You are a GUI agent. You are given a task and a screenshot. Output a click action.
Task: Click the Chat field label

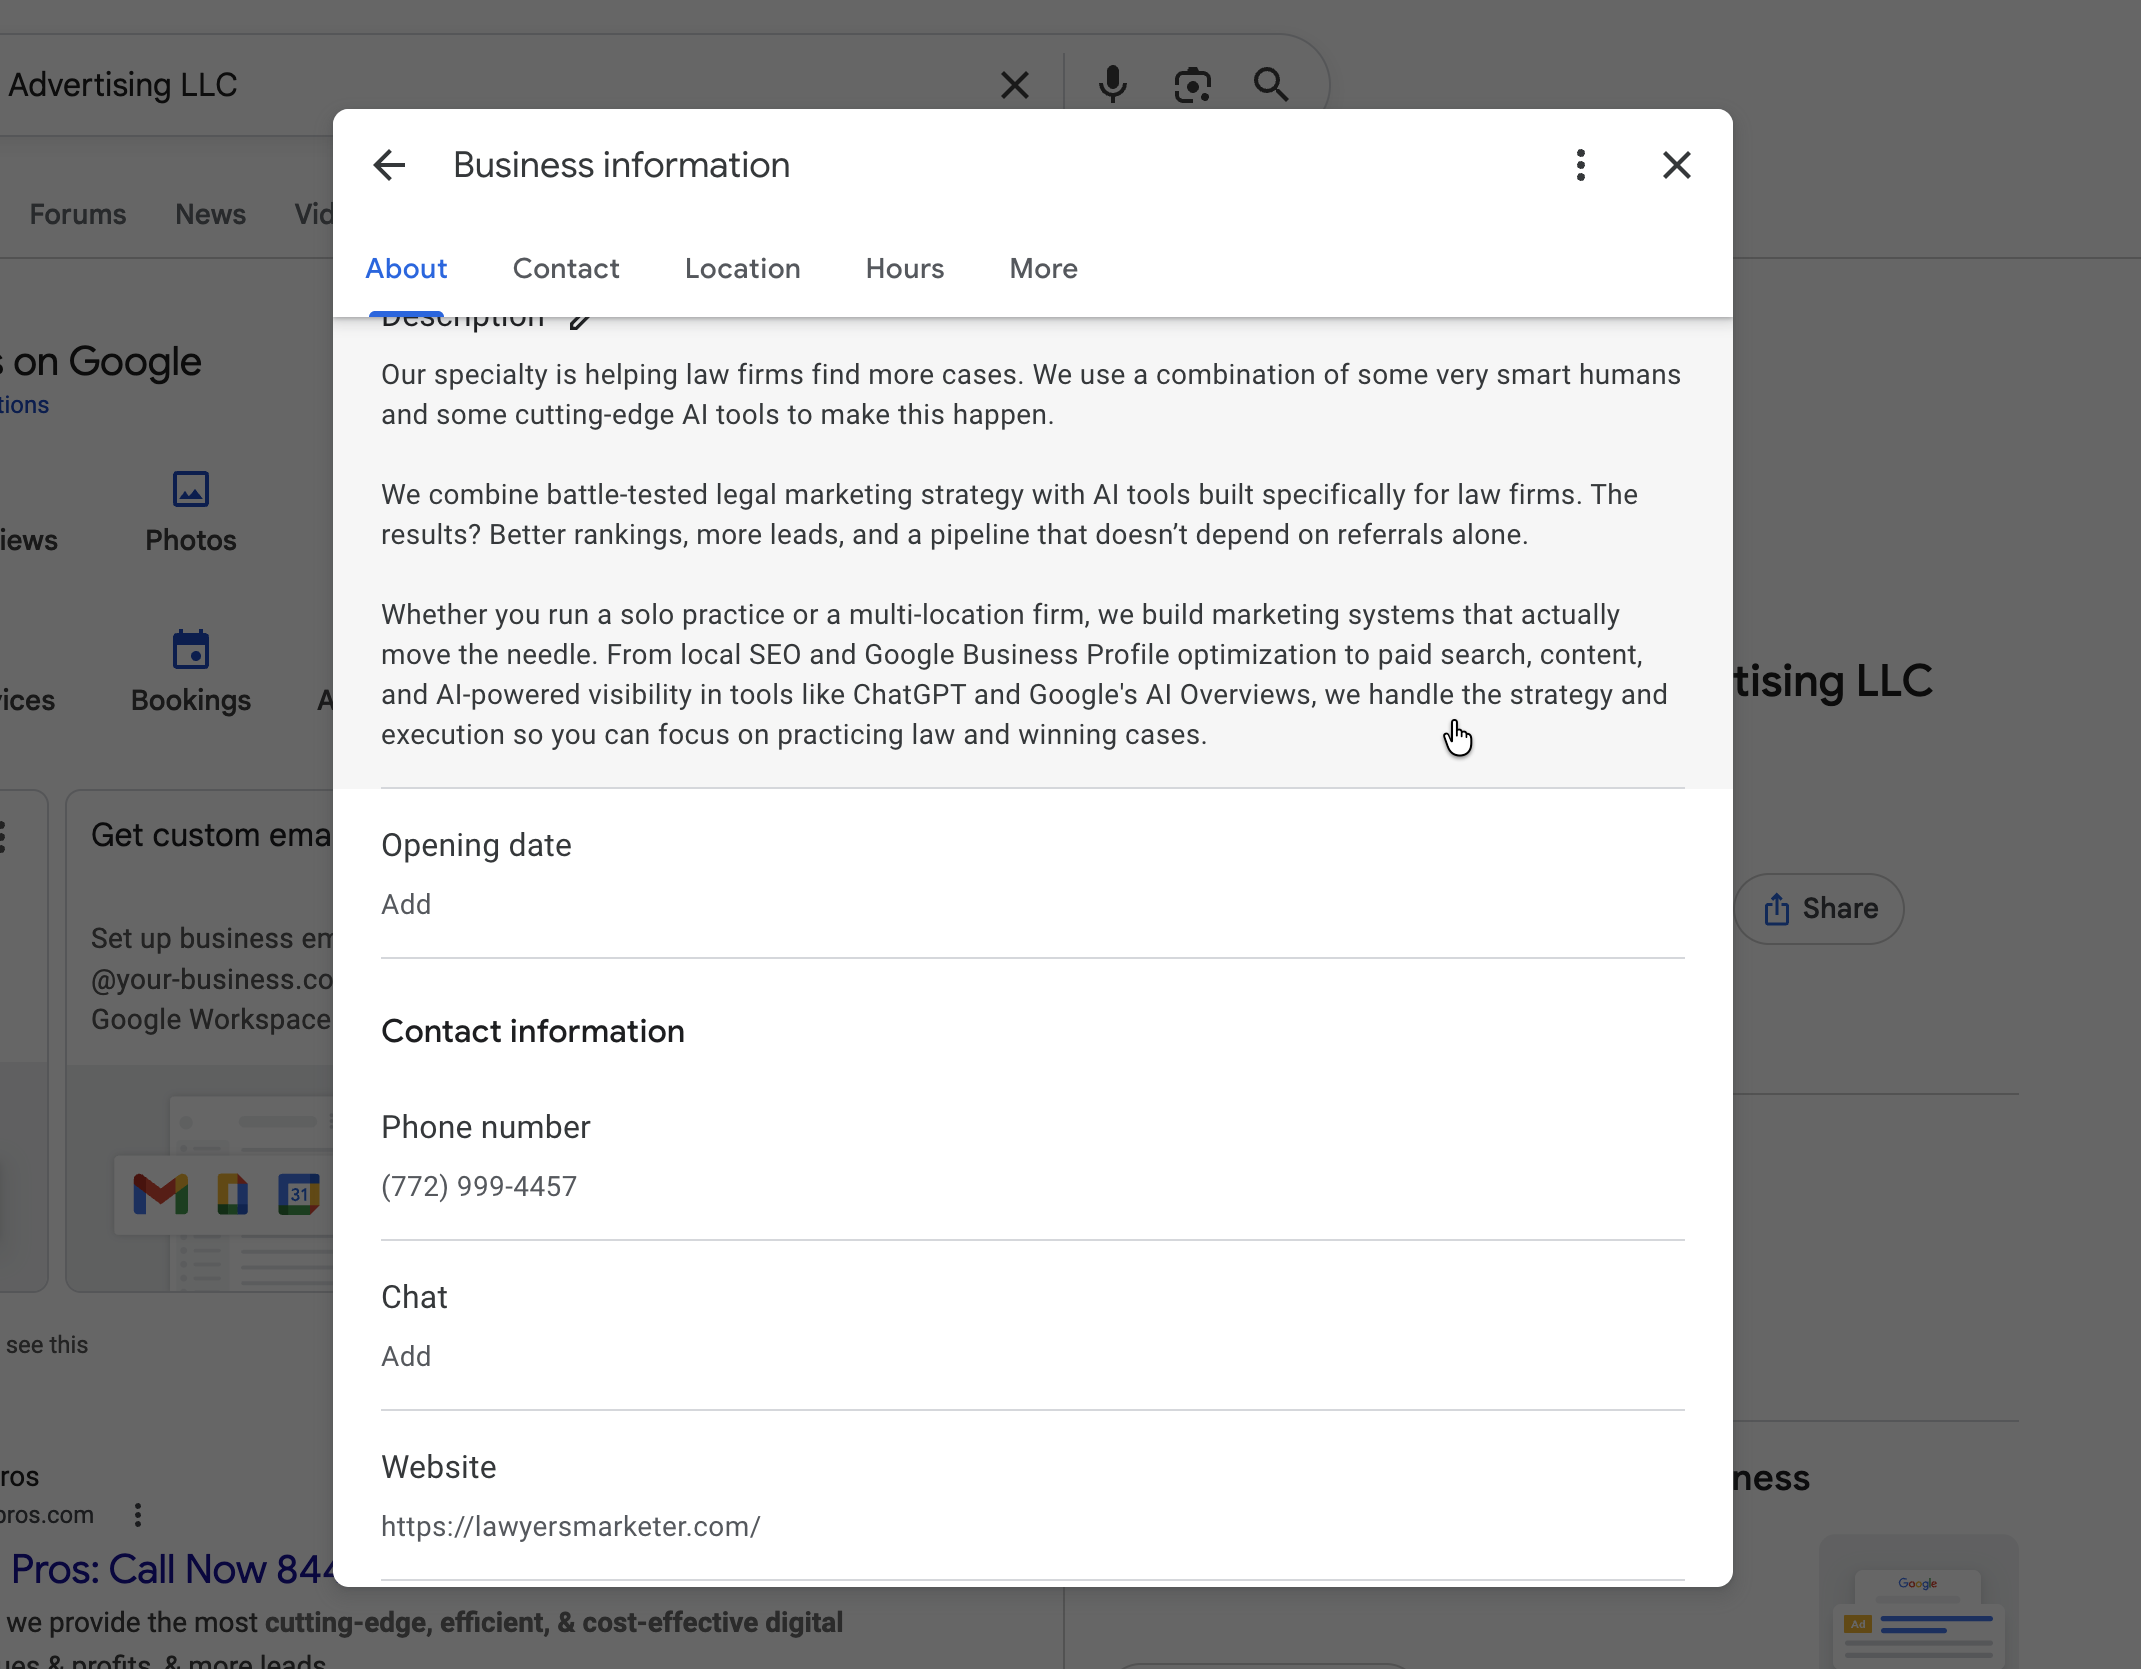tap(414, 1297)
